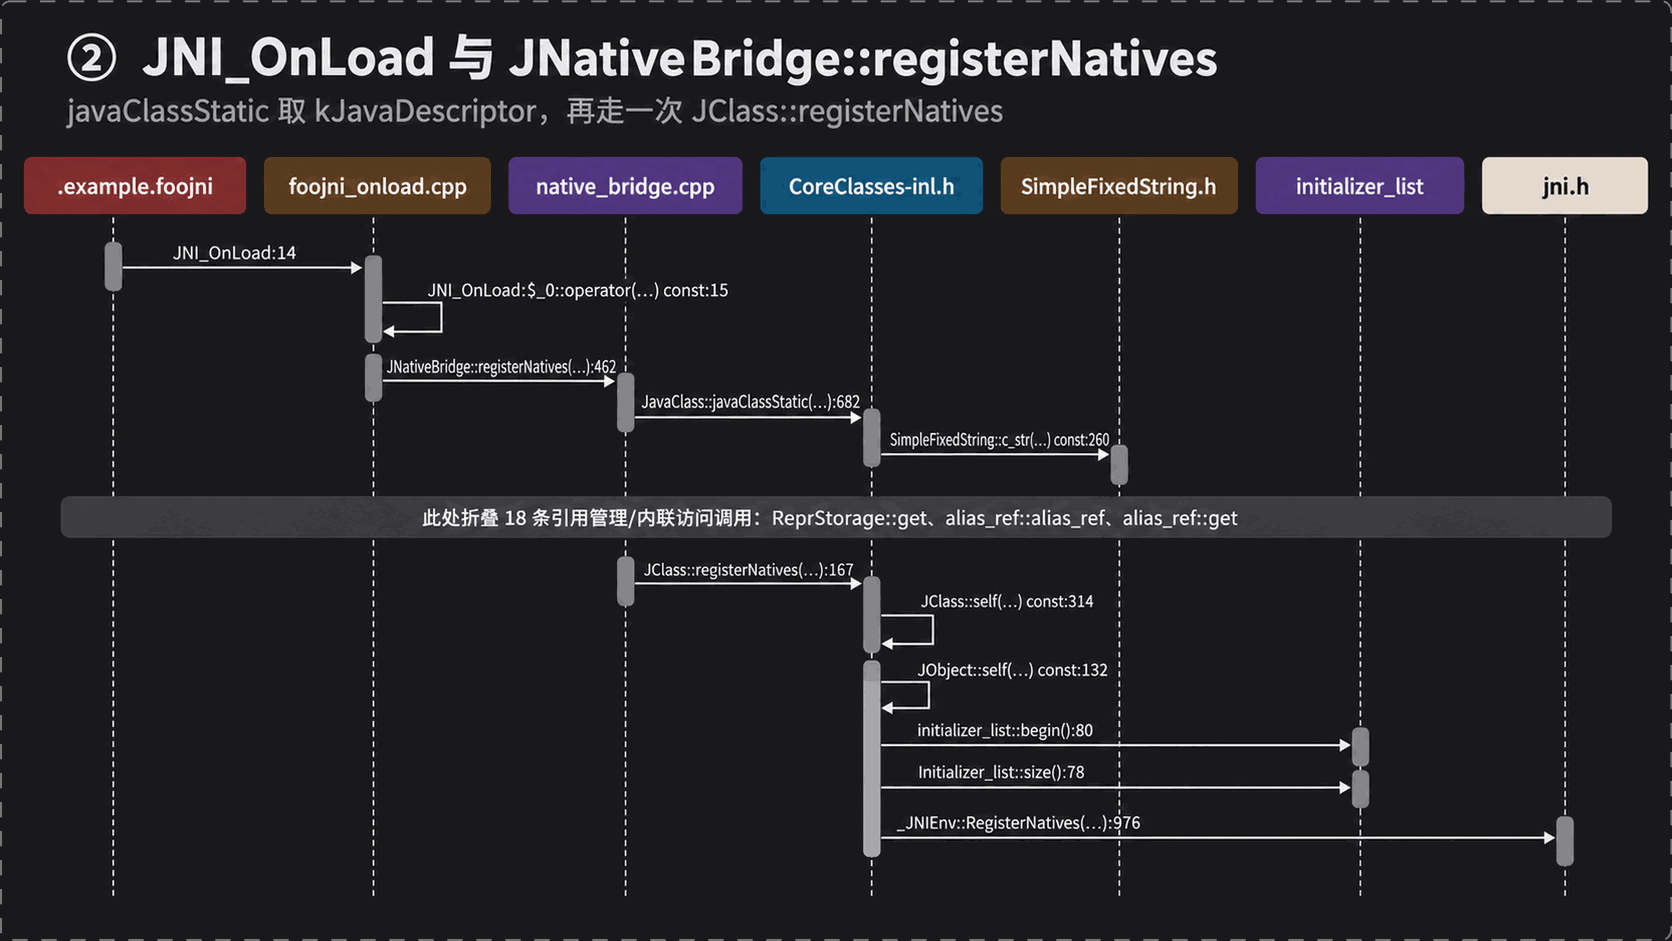The width and height of the screenshot is (1672, 941).
Task: Select the CoreClasses-inl.h participant box
Action: 871,186
